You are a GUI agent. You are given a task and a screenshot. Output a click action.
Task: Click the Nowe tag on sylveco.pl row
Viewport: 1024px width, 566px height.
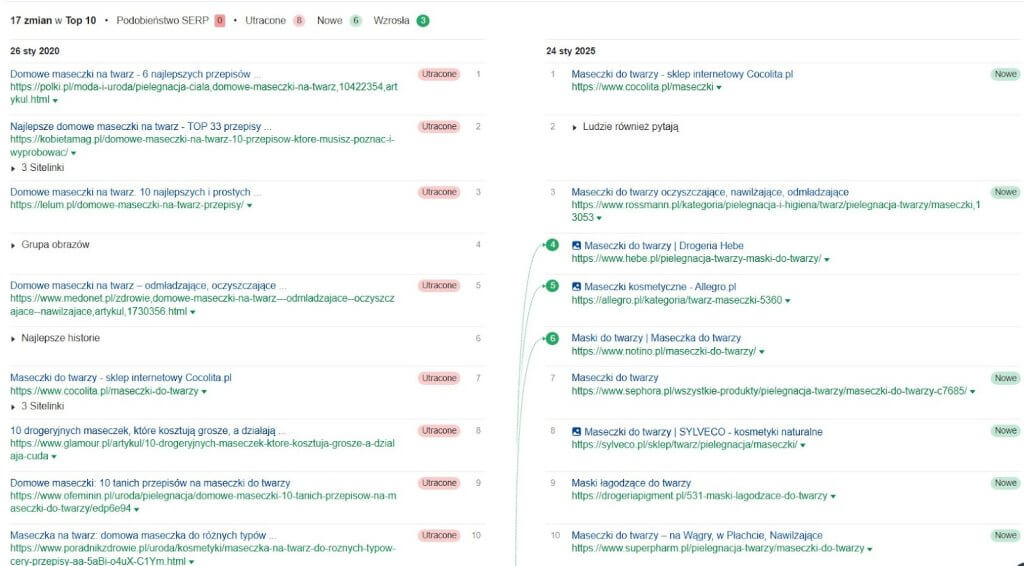1006,431
